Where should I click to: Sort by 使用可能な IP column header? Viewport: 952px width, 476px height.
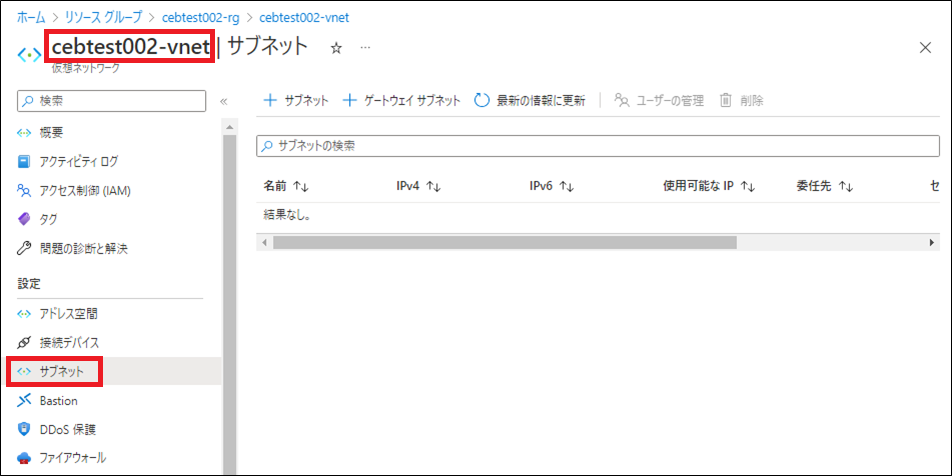pos(709,186)
